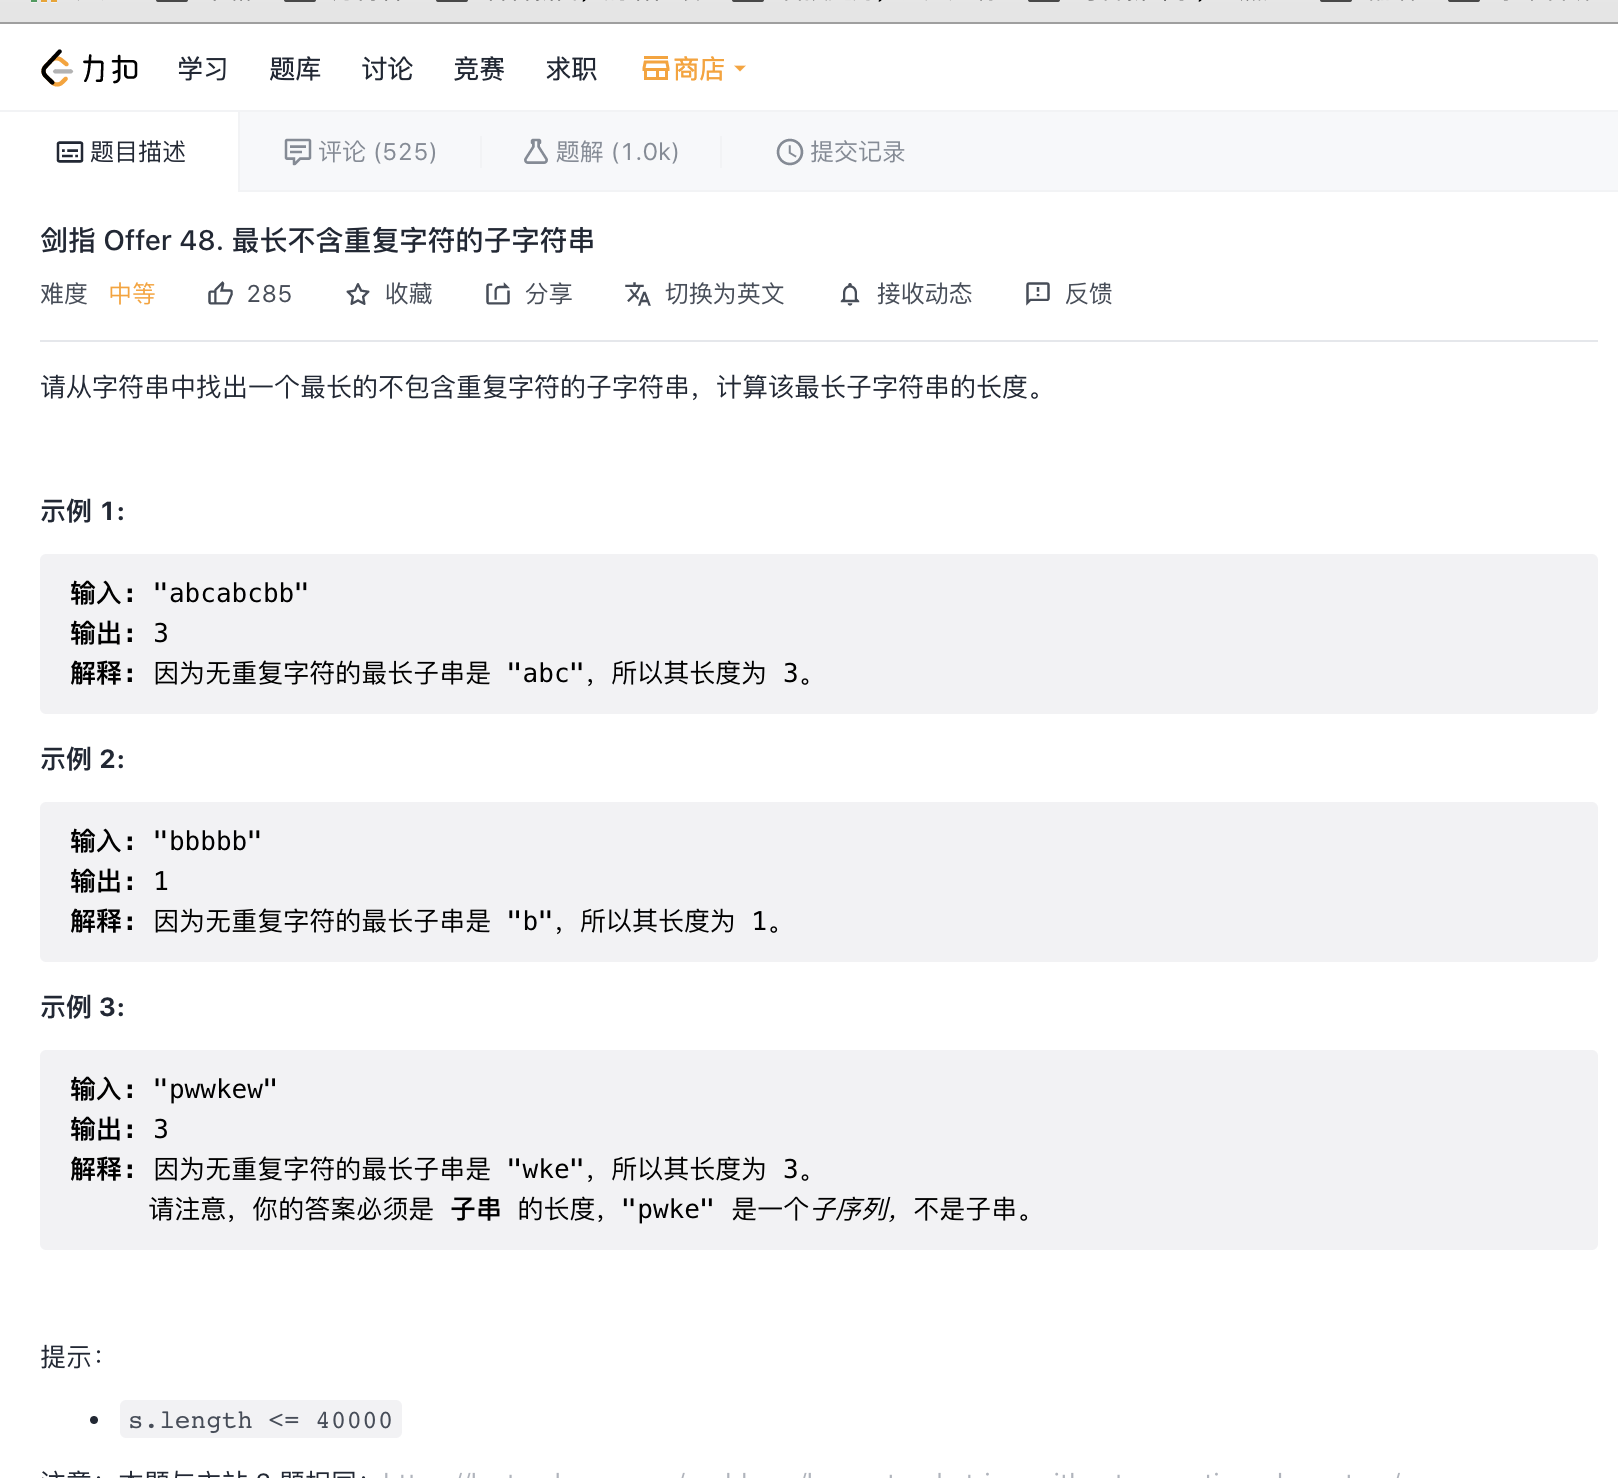Viewport: 1618px width, 1478px height.
Task: Go to the 讨论 section
Action: (x=387, y=69)
